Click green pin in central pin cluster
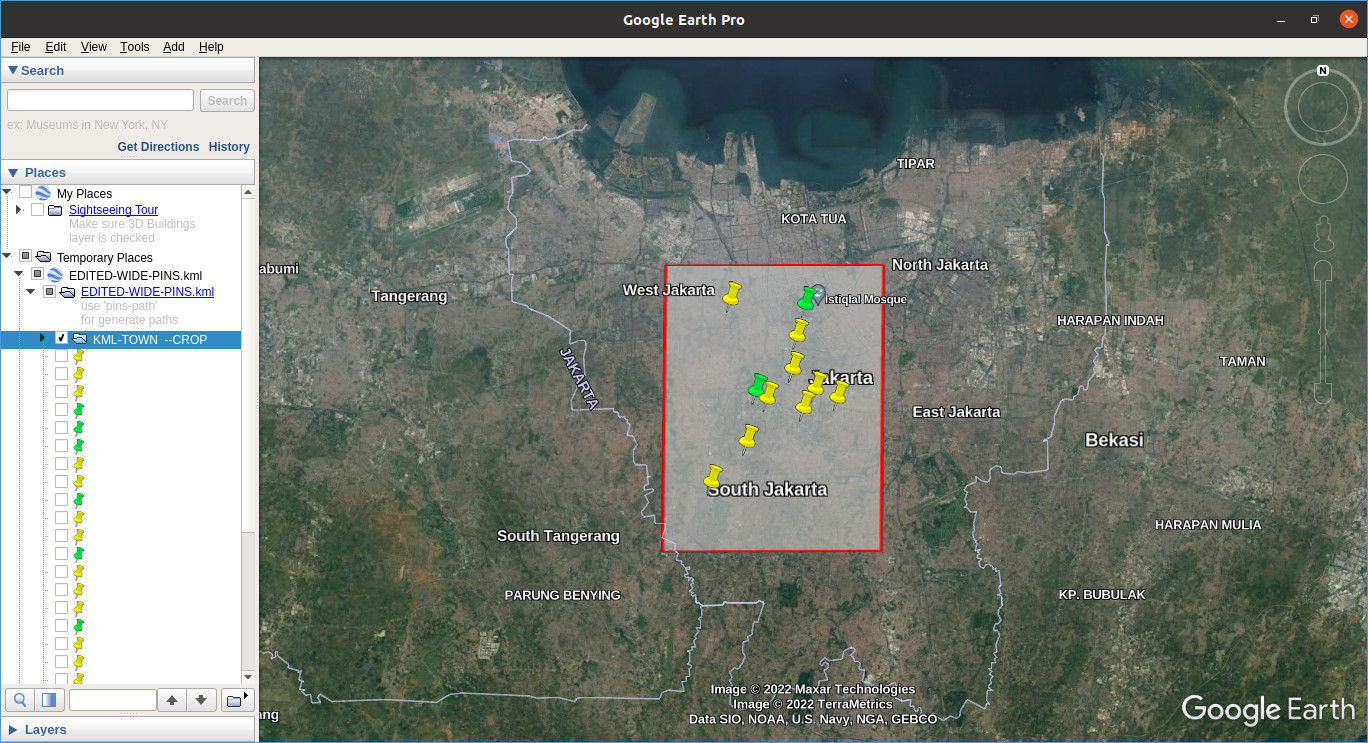 coord(757,385)
